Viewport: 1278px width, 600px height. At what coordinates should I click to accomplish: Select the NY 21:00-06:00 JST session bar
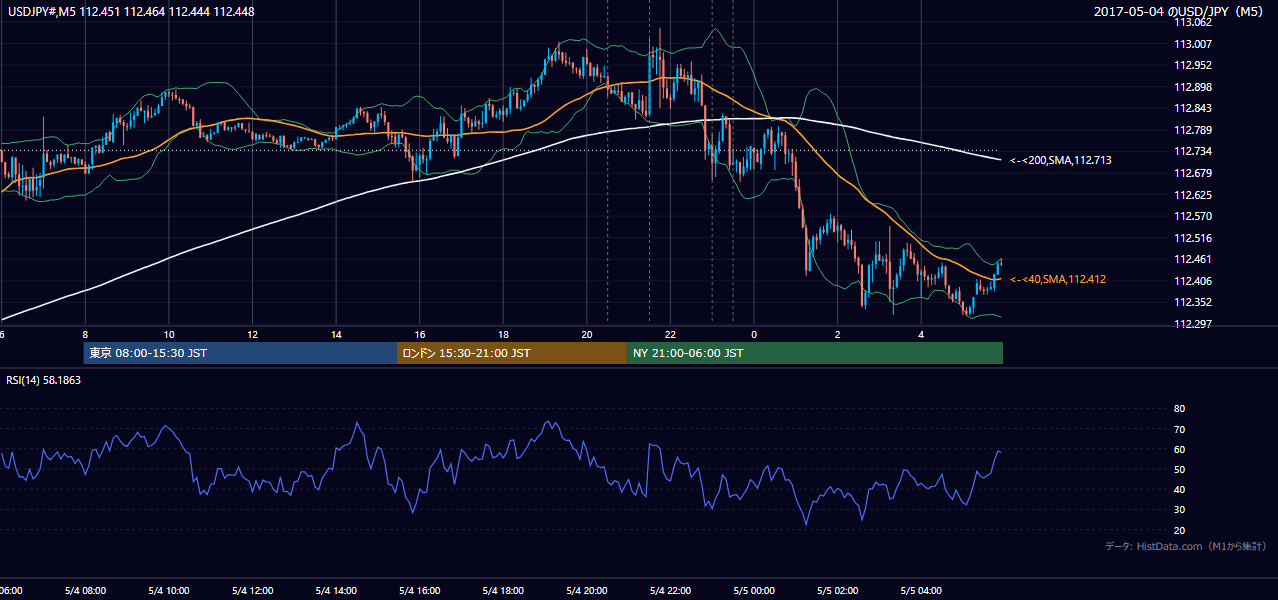click(815, 353)
